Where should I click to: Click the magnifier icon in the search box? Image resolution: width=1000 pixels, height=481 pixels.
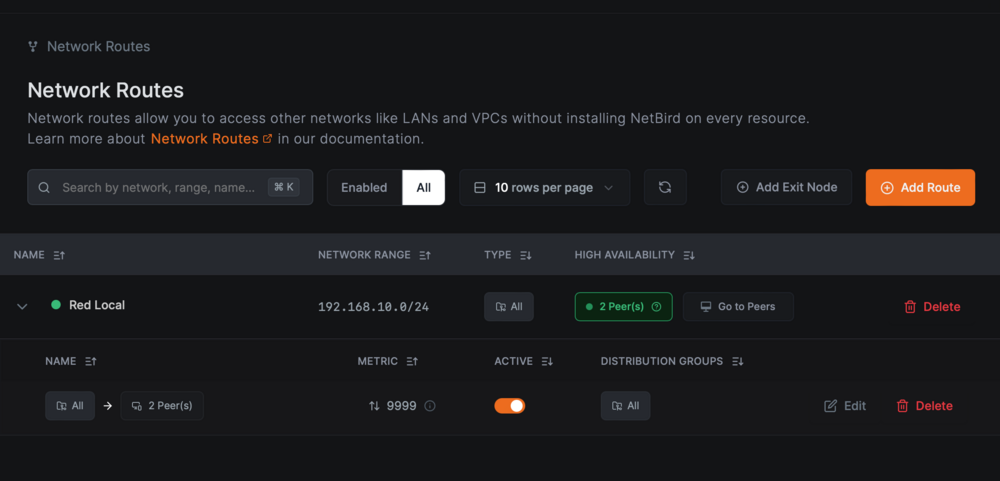point(44,188)
